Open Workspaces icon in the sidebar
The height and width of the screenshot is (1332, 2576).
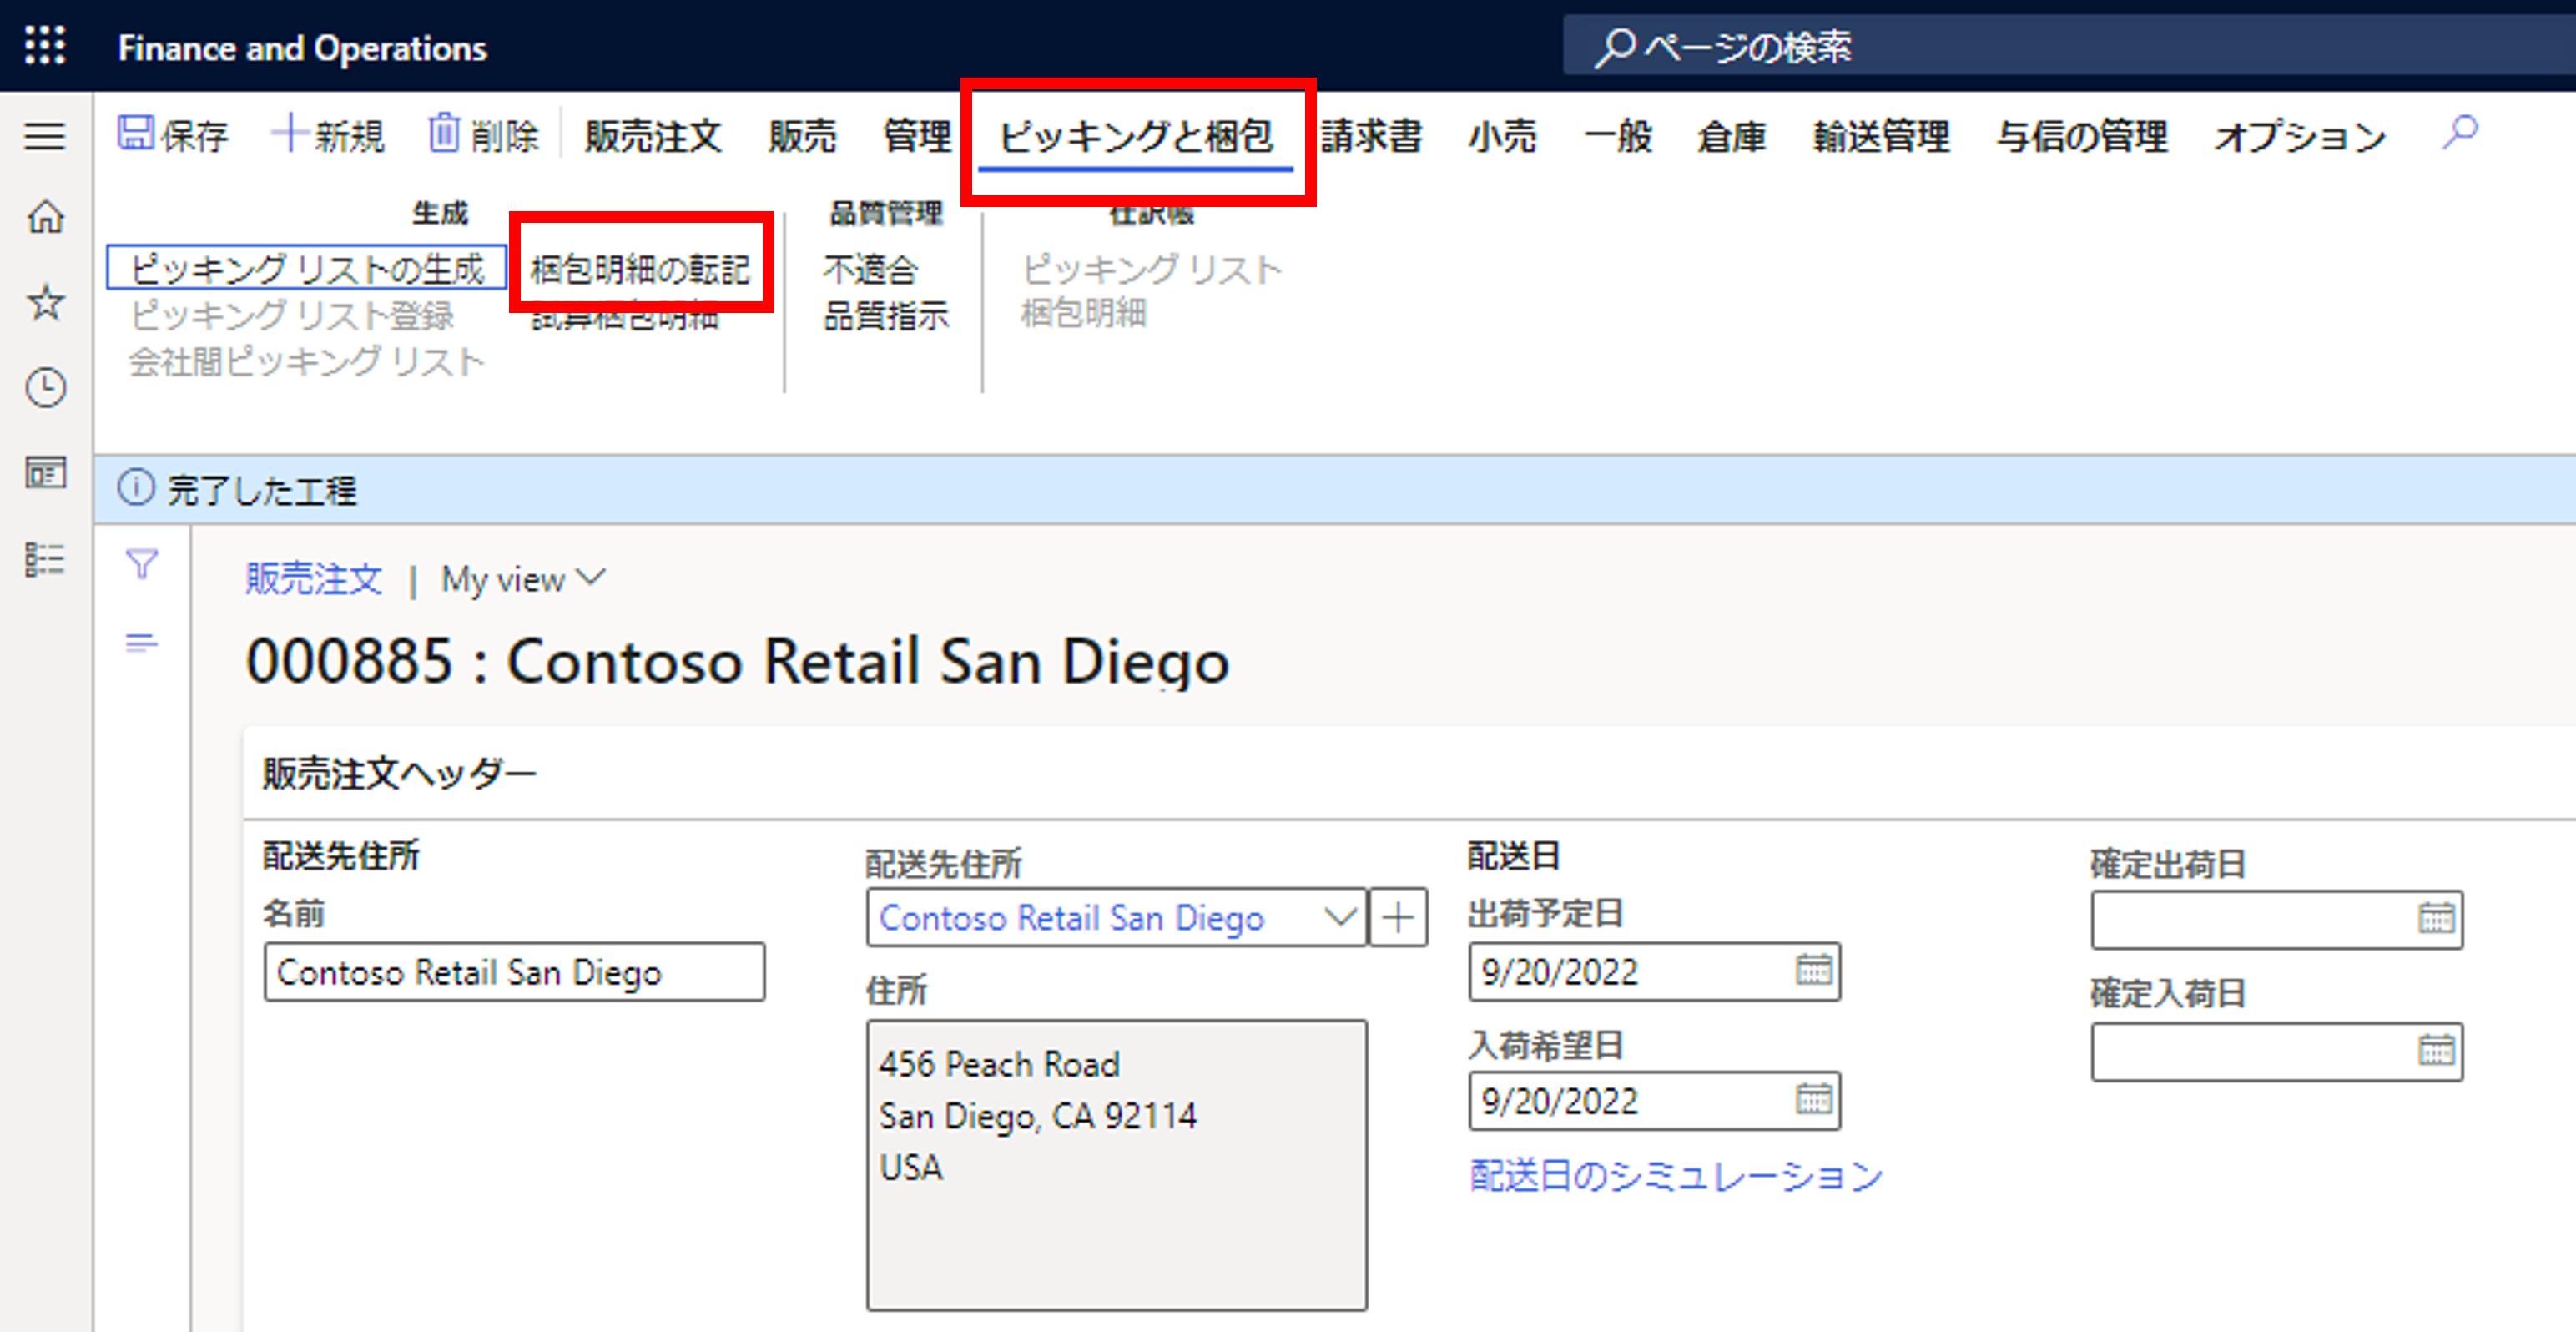(x=45, y=472)
